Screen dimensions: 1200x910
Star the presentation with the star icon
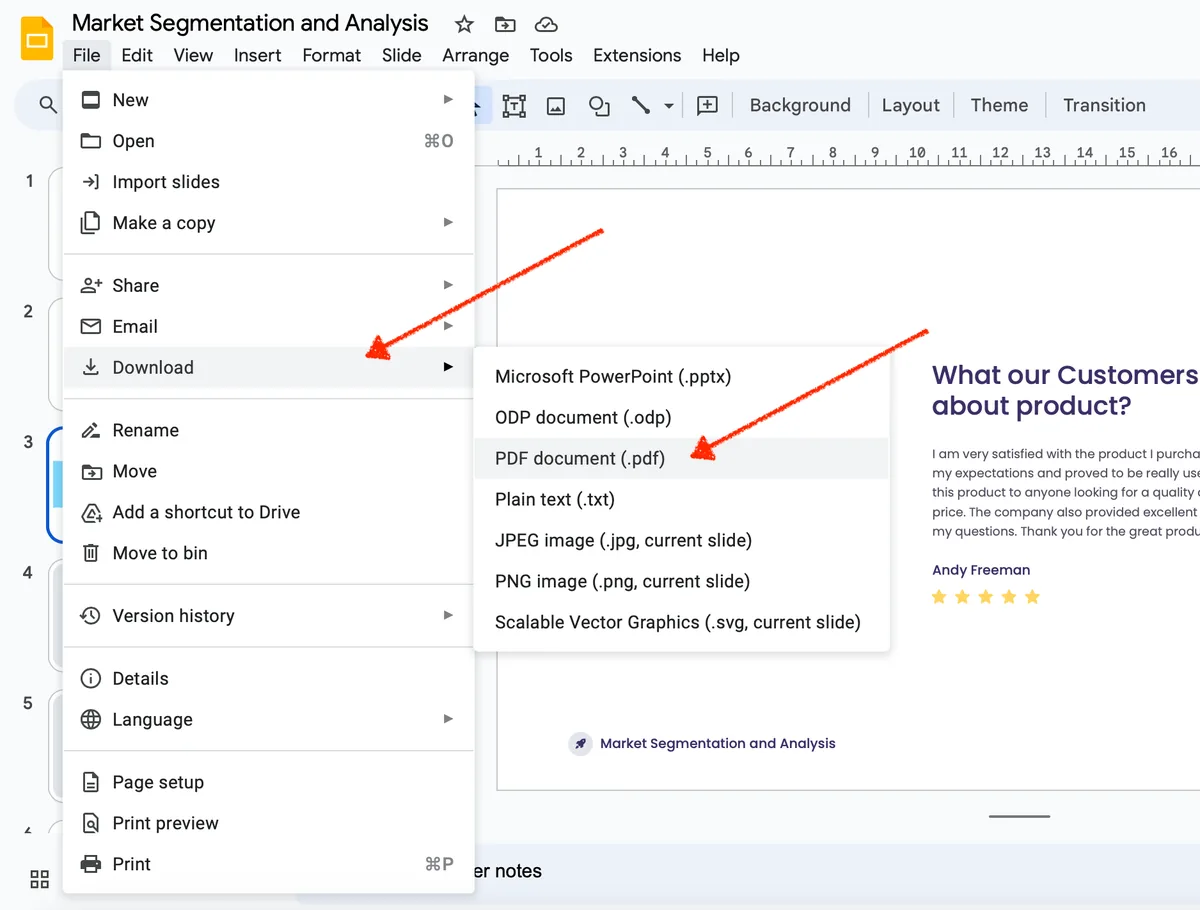coord(464,24)
